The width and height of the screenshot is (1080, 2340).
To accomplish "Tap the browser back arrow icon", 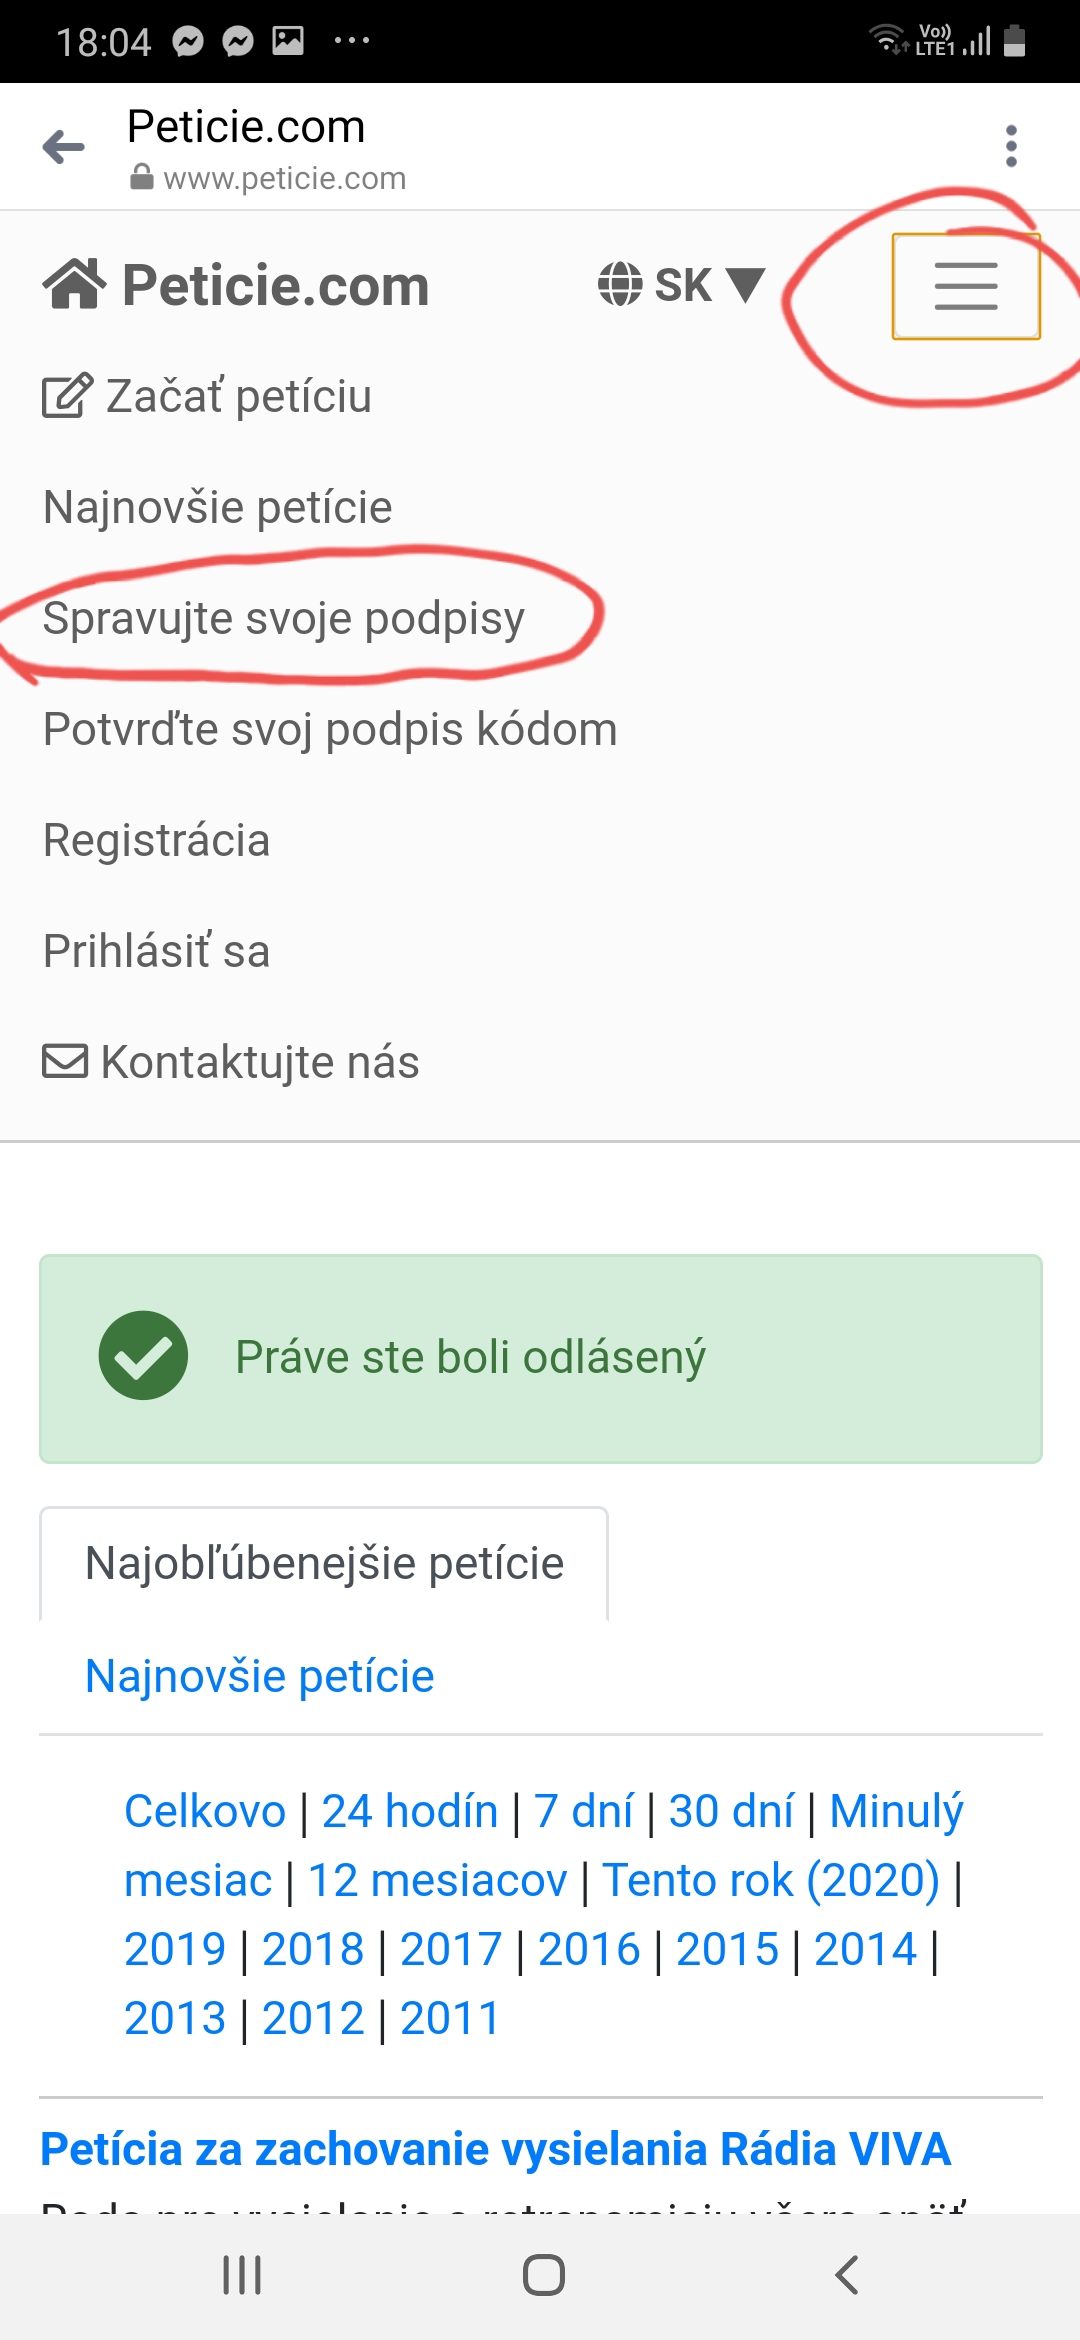I will click(x=64, y=147).
